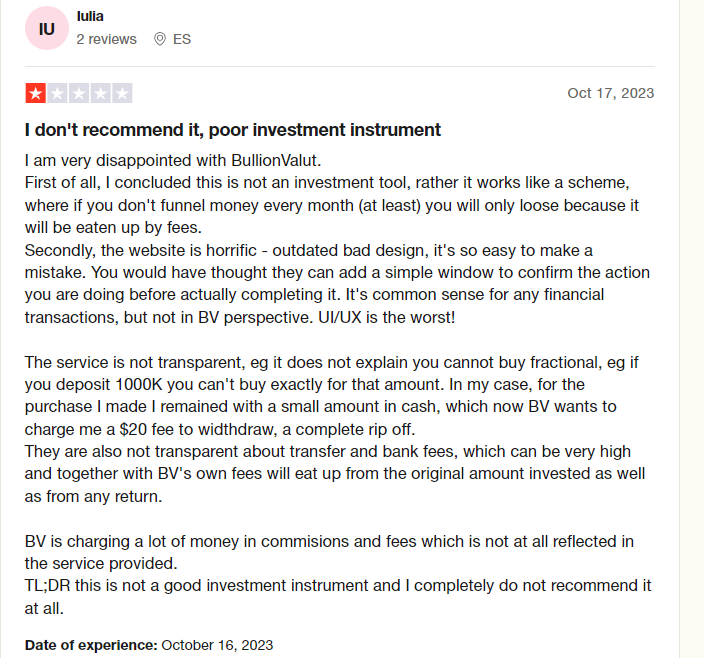Click the red first rating star

pyautogui.click(x=35, y=93)
